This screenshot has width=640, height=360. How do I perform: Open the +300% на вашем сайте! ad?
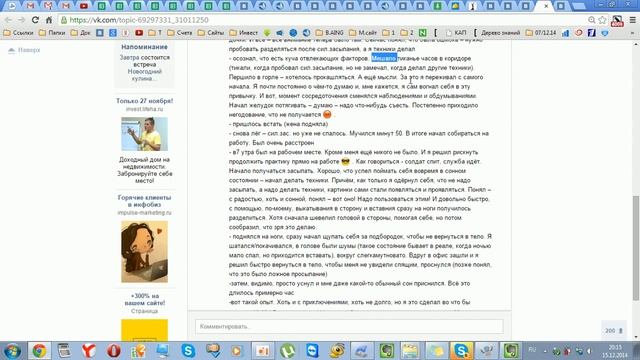144,300
